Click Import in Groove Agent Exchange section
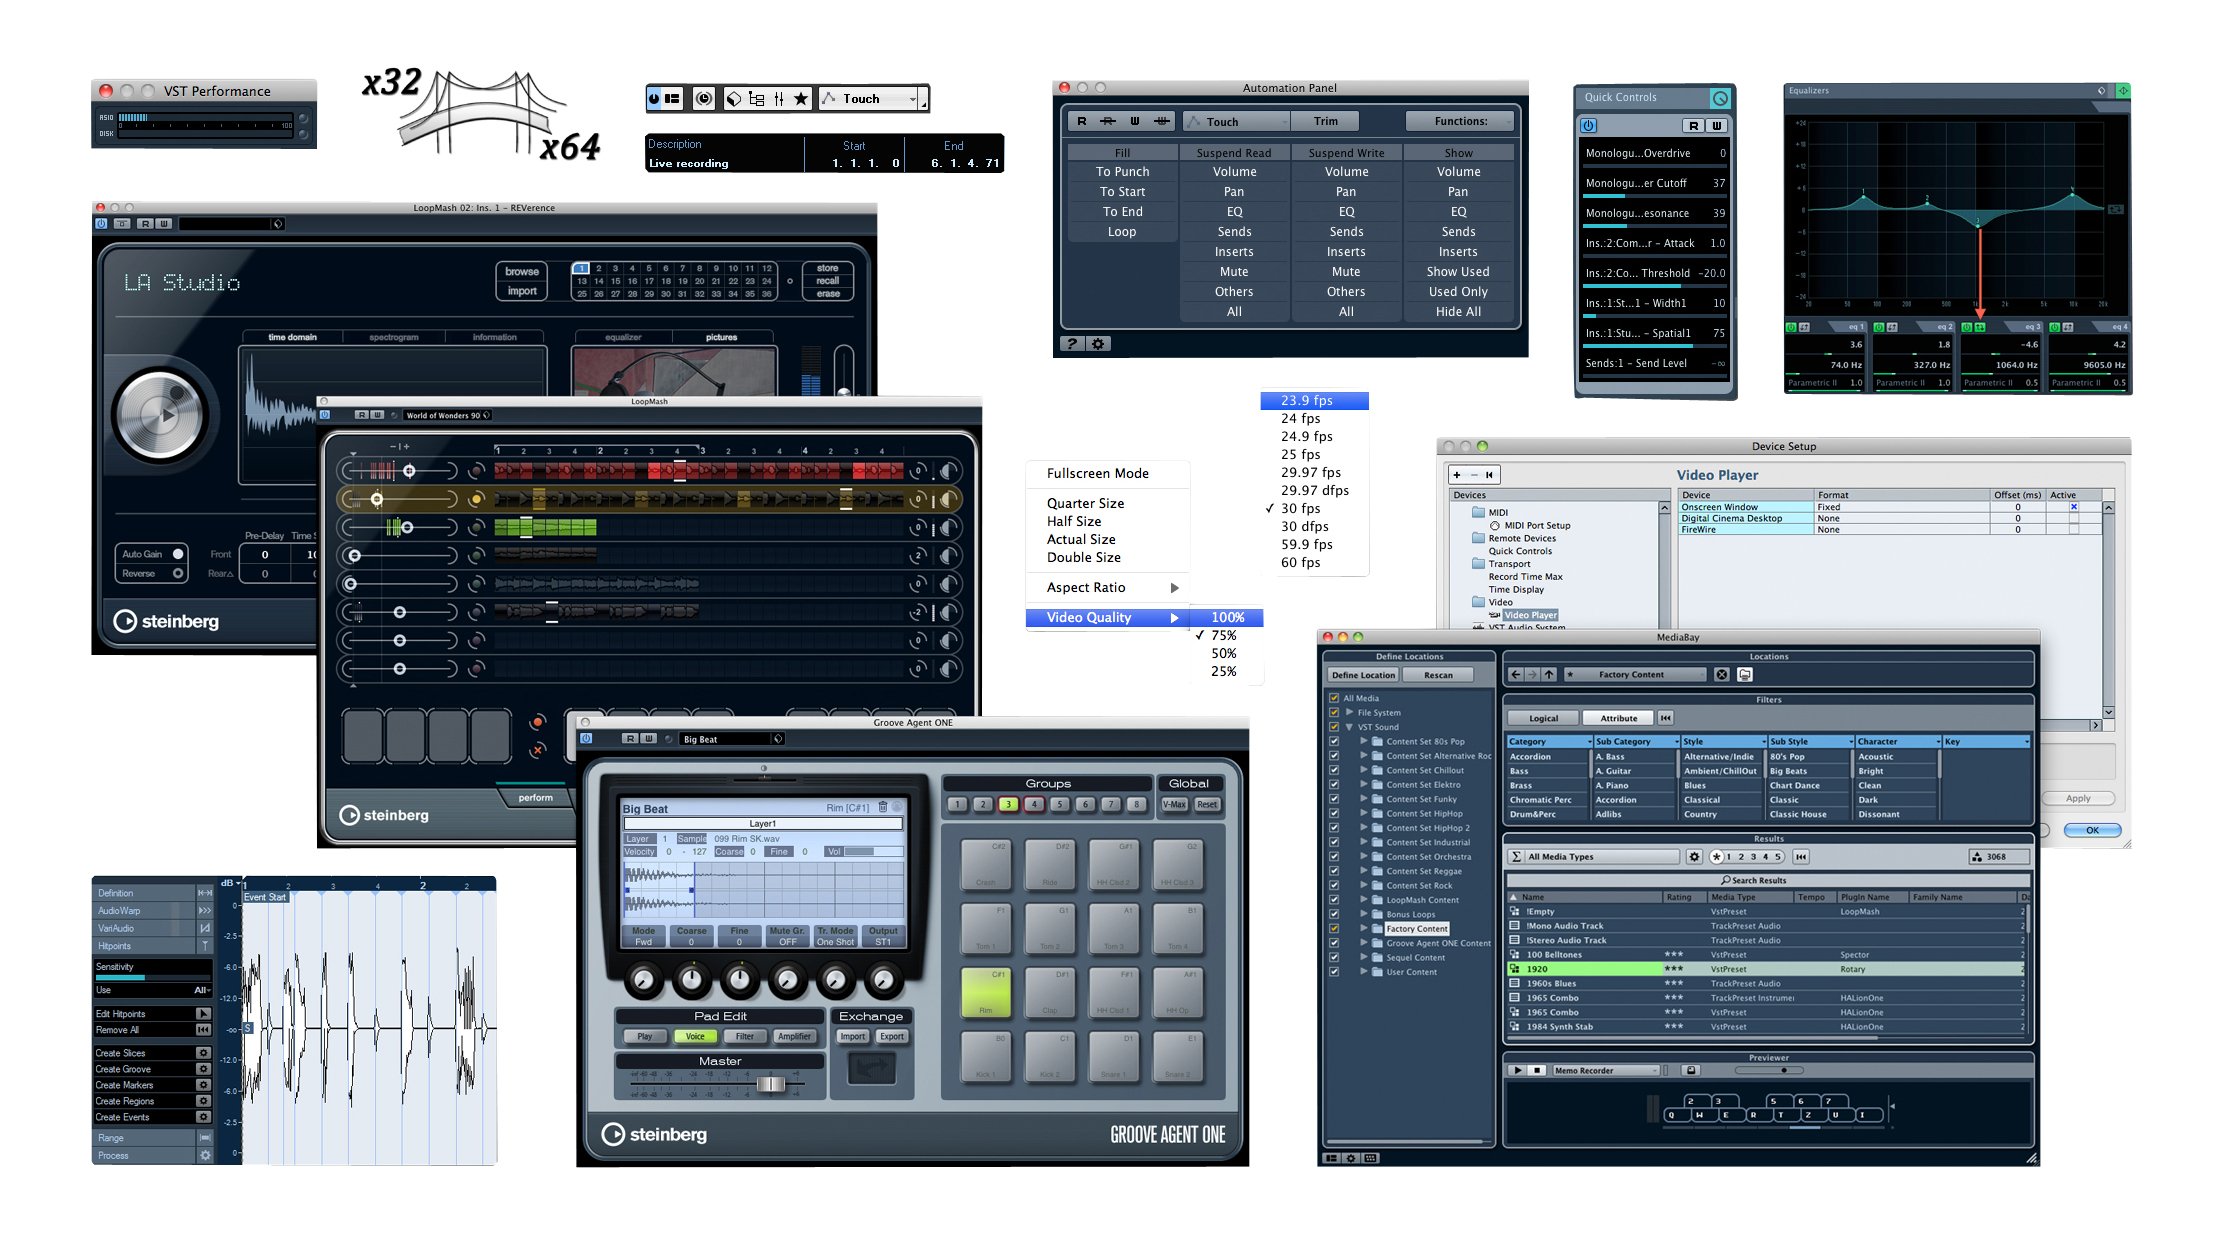The height and width of the screenshot is (1250, 2224). [x=853, y=1037]
